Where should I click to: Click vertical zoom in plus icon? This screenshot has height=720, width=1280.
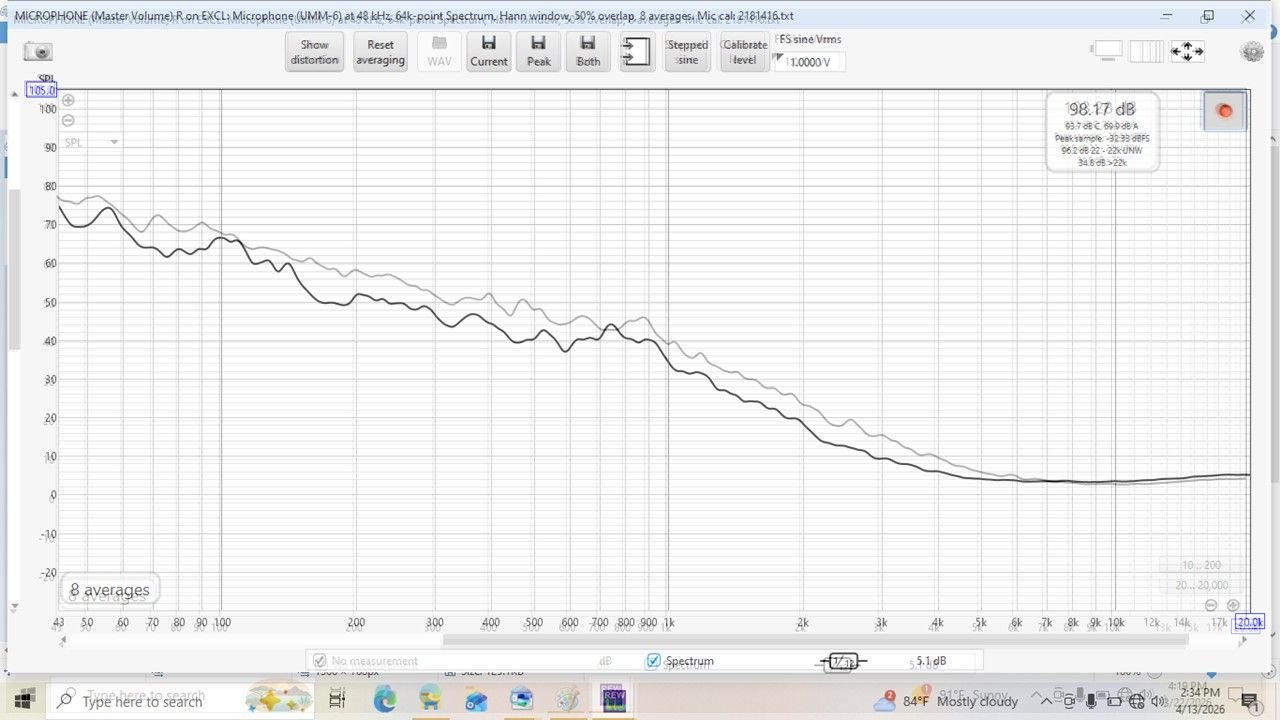pos(68,100)
